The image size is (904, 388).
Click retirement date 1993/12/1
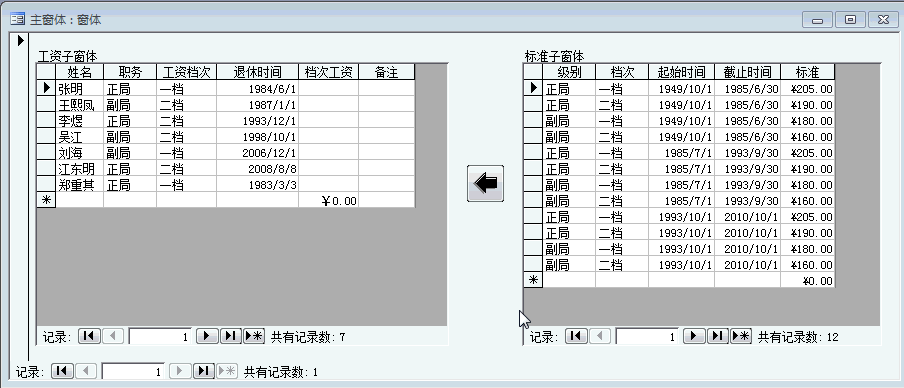click(258, 120)
